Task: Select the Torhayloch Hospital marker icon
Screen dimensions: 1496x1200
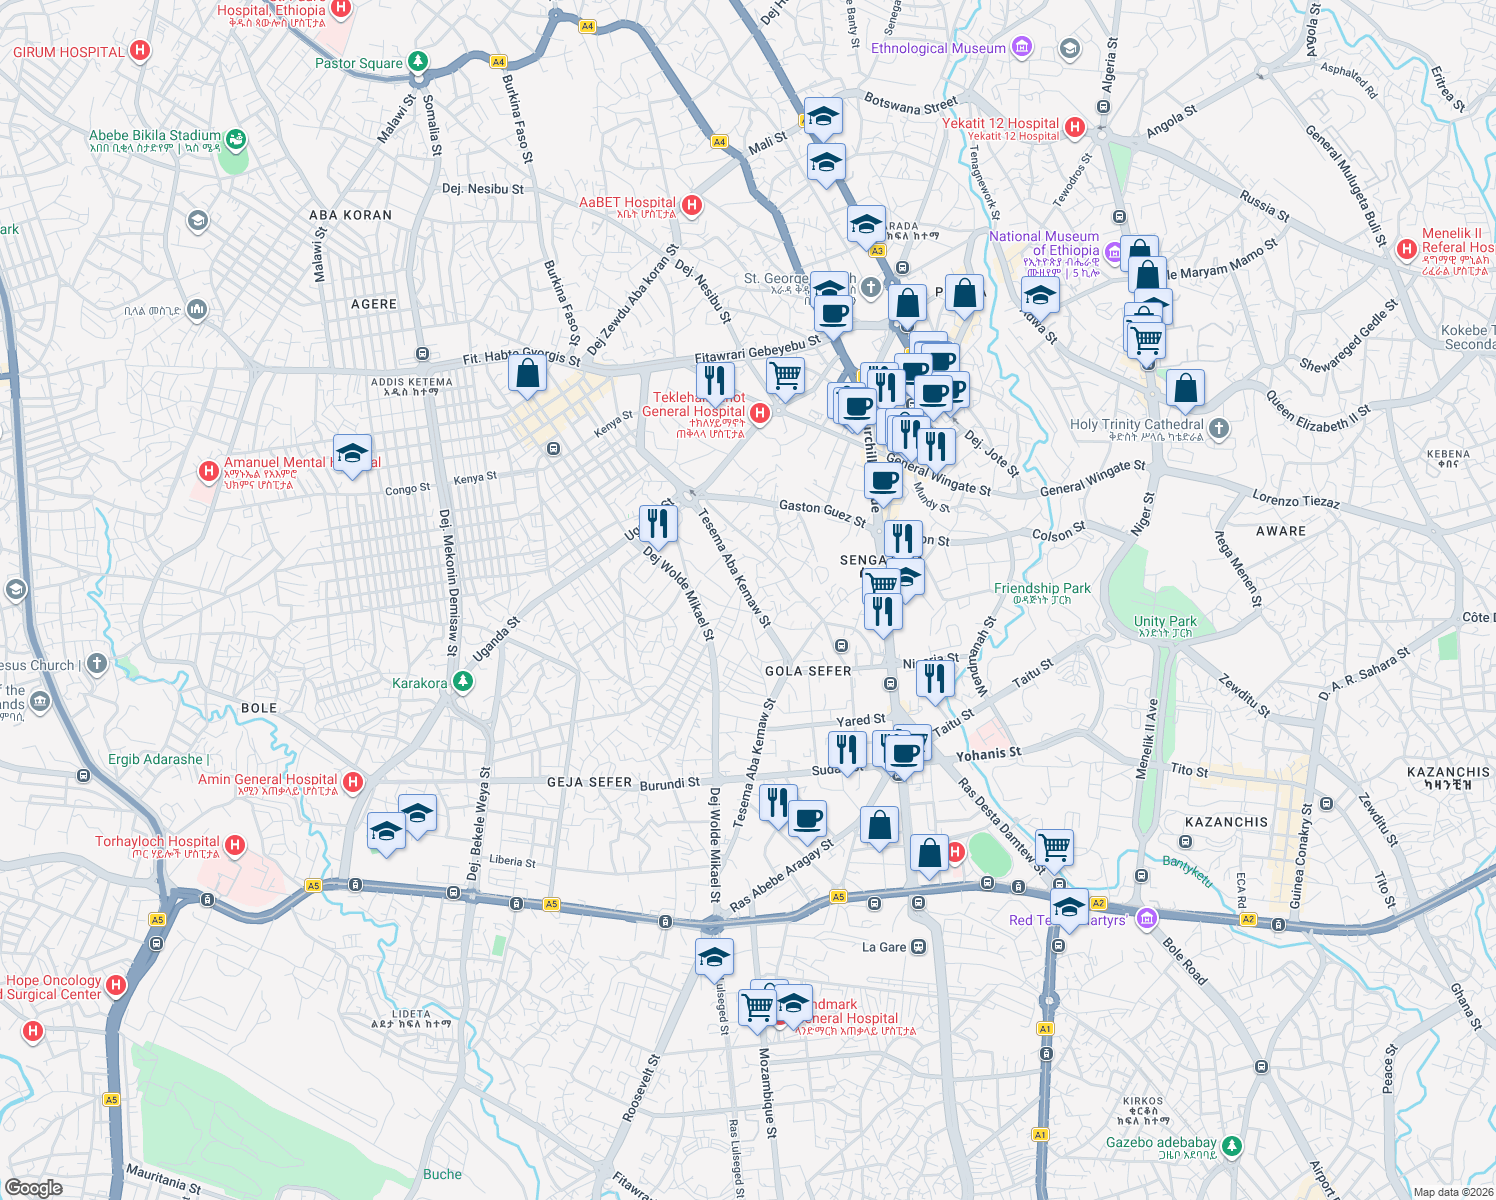Action: pyautogui.click(x=235, y=845)
